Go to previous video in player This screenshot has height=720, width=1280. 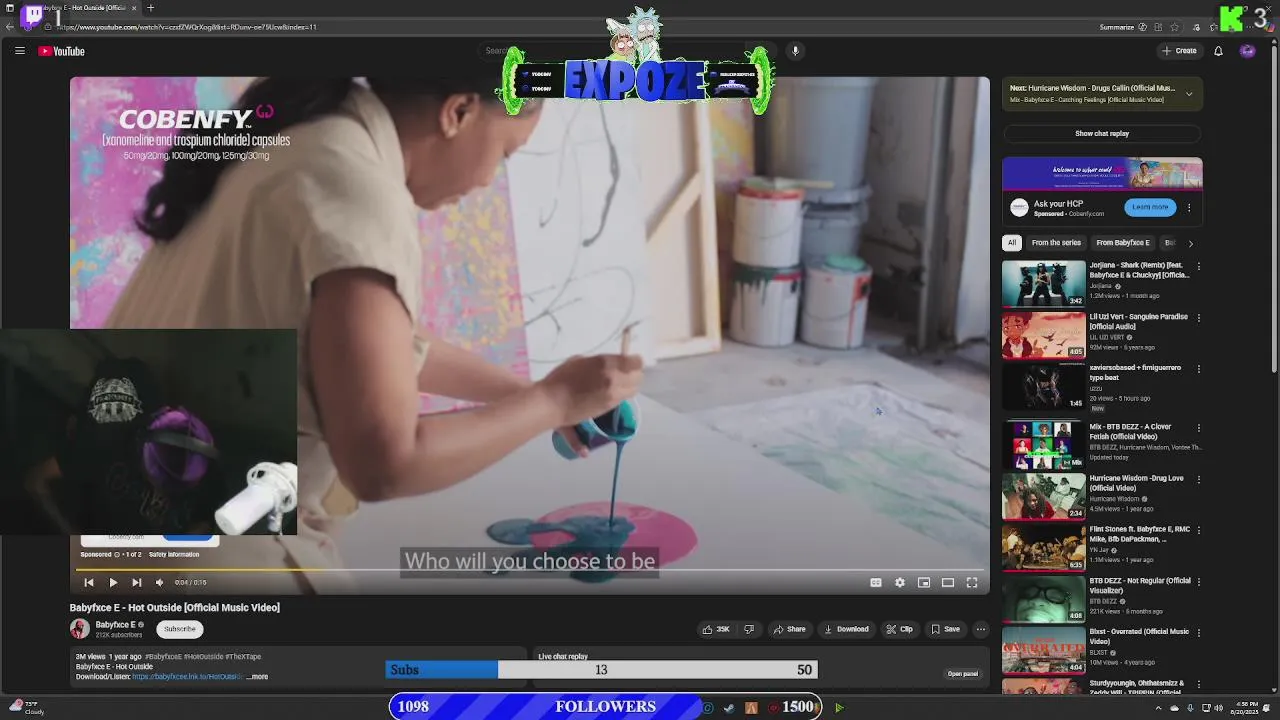coord(89,582)
